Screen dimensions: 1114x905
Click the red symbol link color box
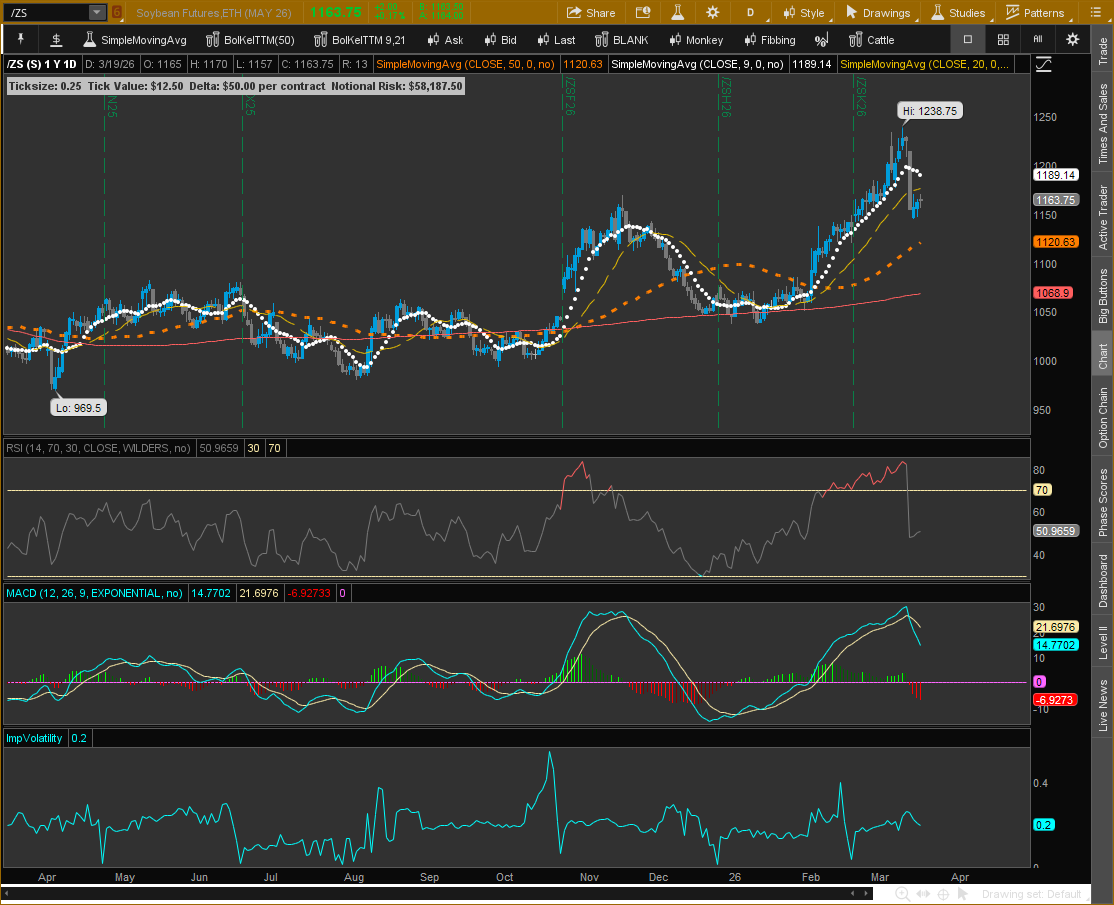tap(117, 13)
